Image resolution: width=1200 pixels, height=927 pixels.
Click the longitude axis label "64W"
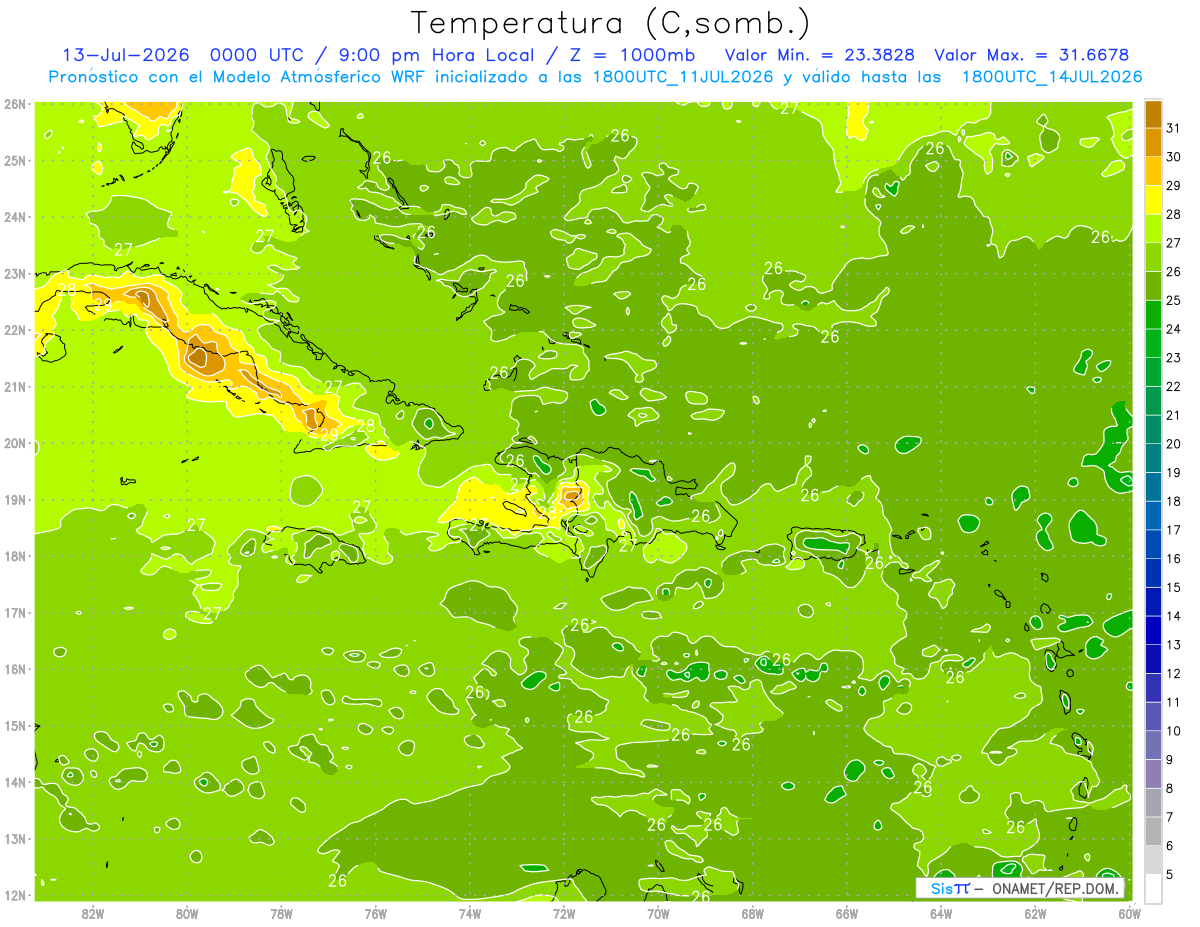(x=941, y=912)
